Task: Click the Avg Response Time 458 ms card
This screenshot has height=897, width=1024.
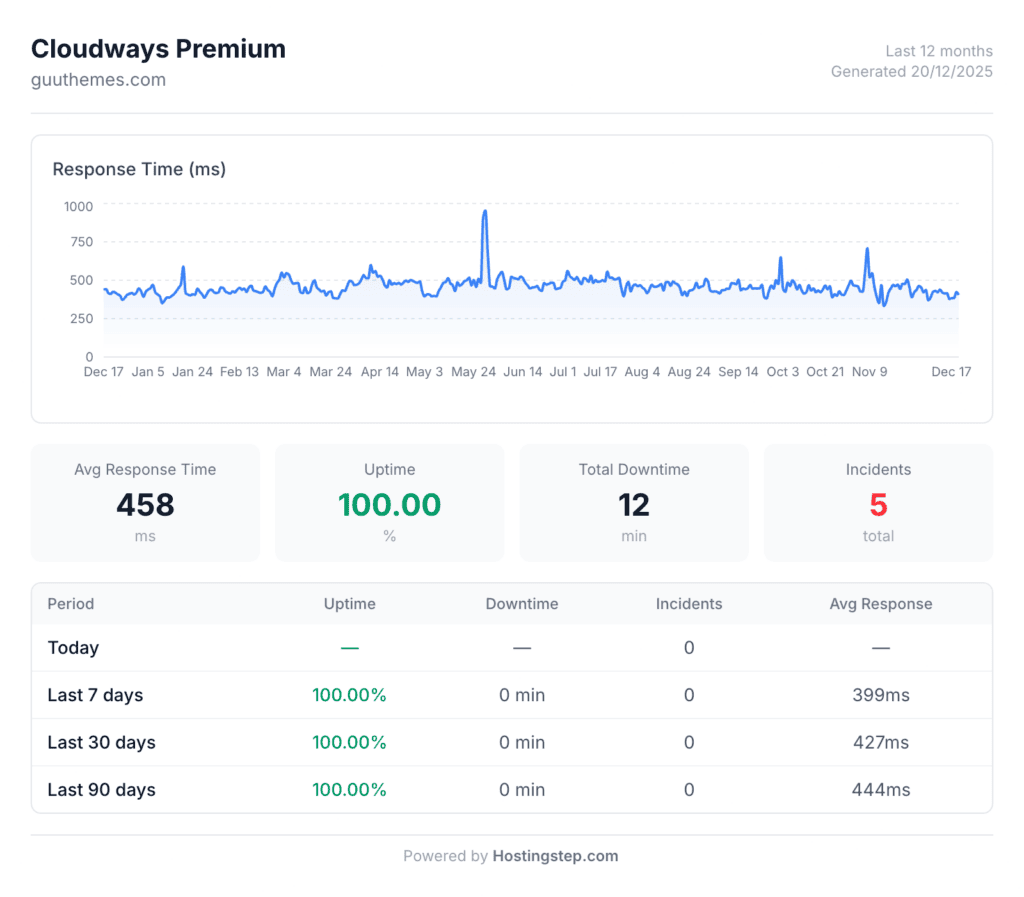Action: click(145, 503)
